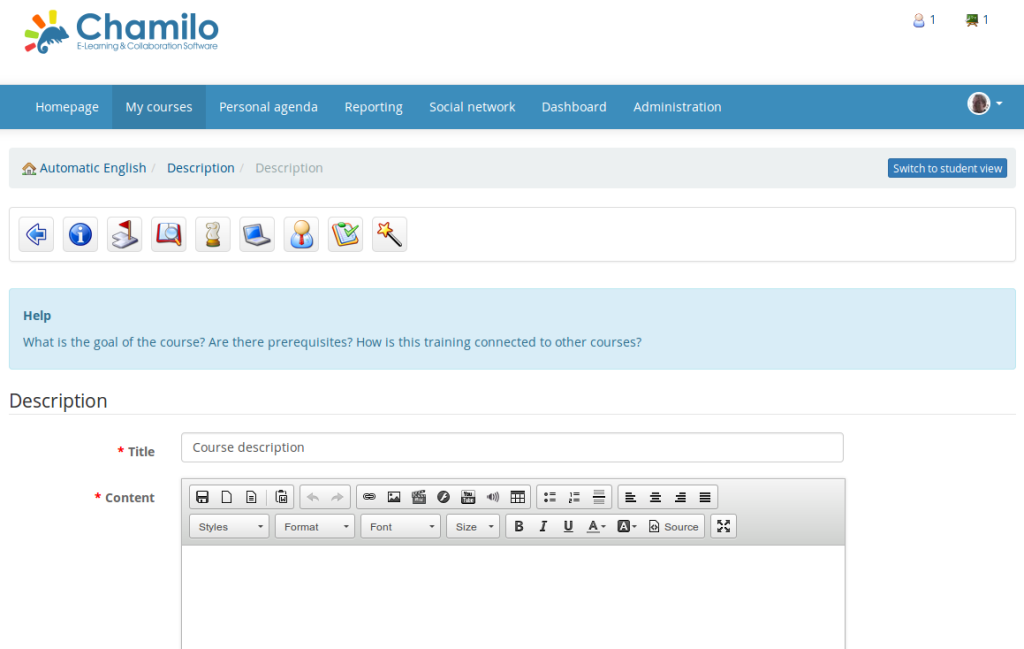Insert audio speaker icon

pos(493,497)
